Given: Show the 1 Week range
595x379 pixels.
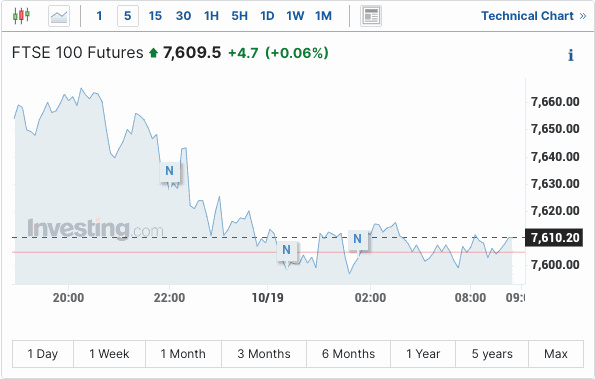Looking at the screenshot, I should click(109, 354).
